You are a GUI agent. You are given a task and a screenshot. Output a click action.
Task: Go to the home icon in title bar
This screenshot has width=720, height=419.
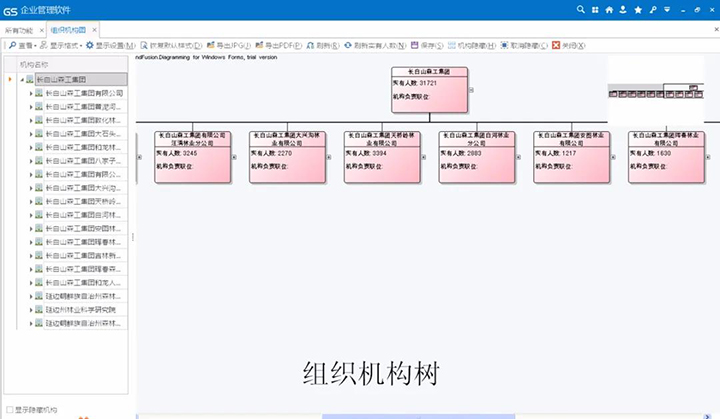click(x=609, y=9)
